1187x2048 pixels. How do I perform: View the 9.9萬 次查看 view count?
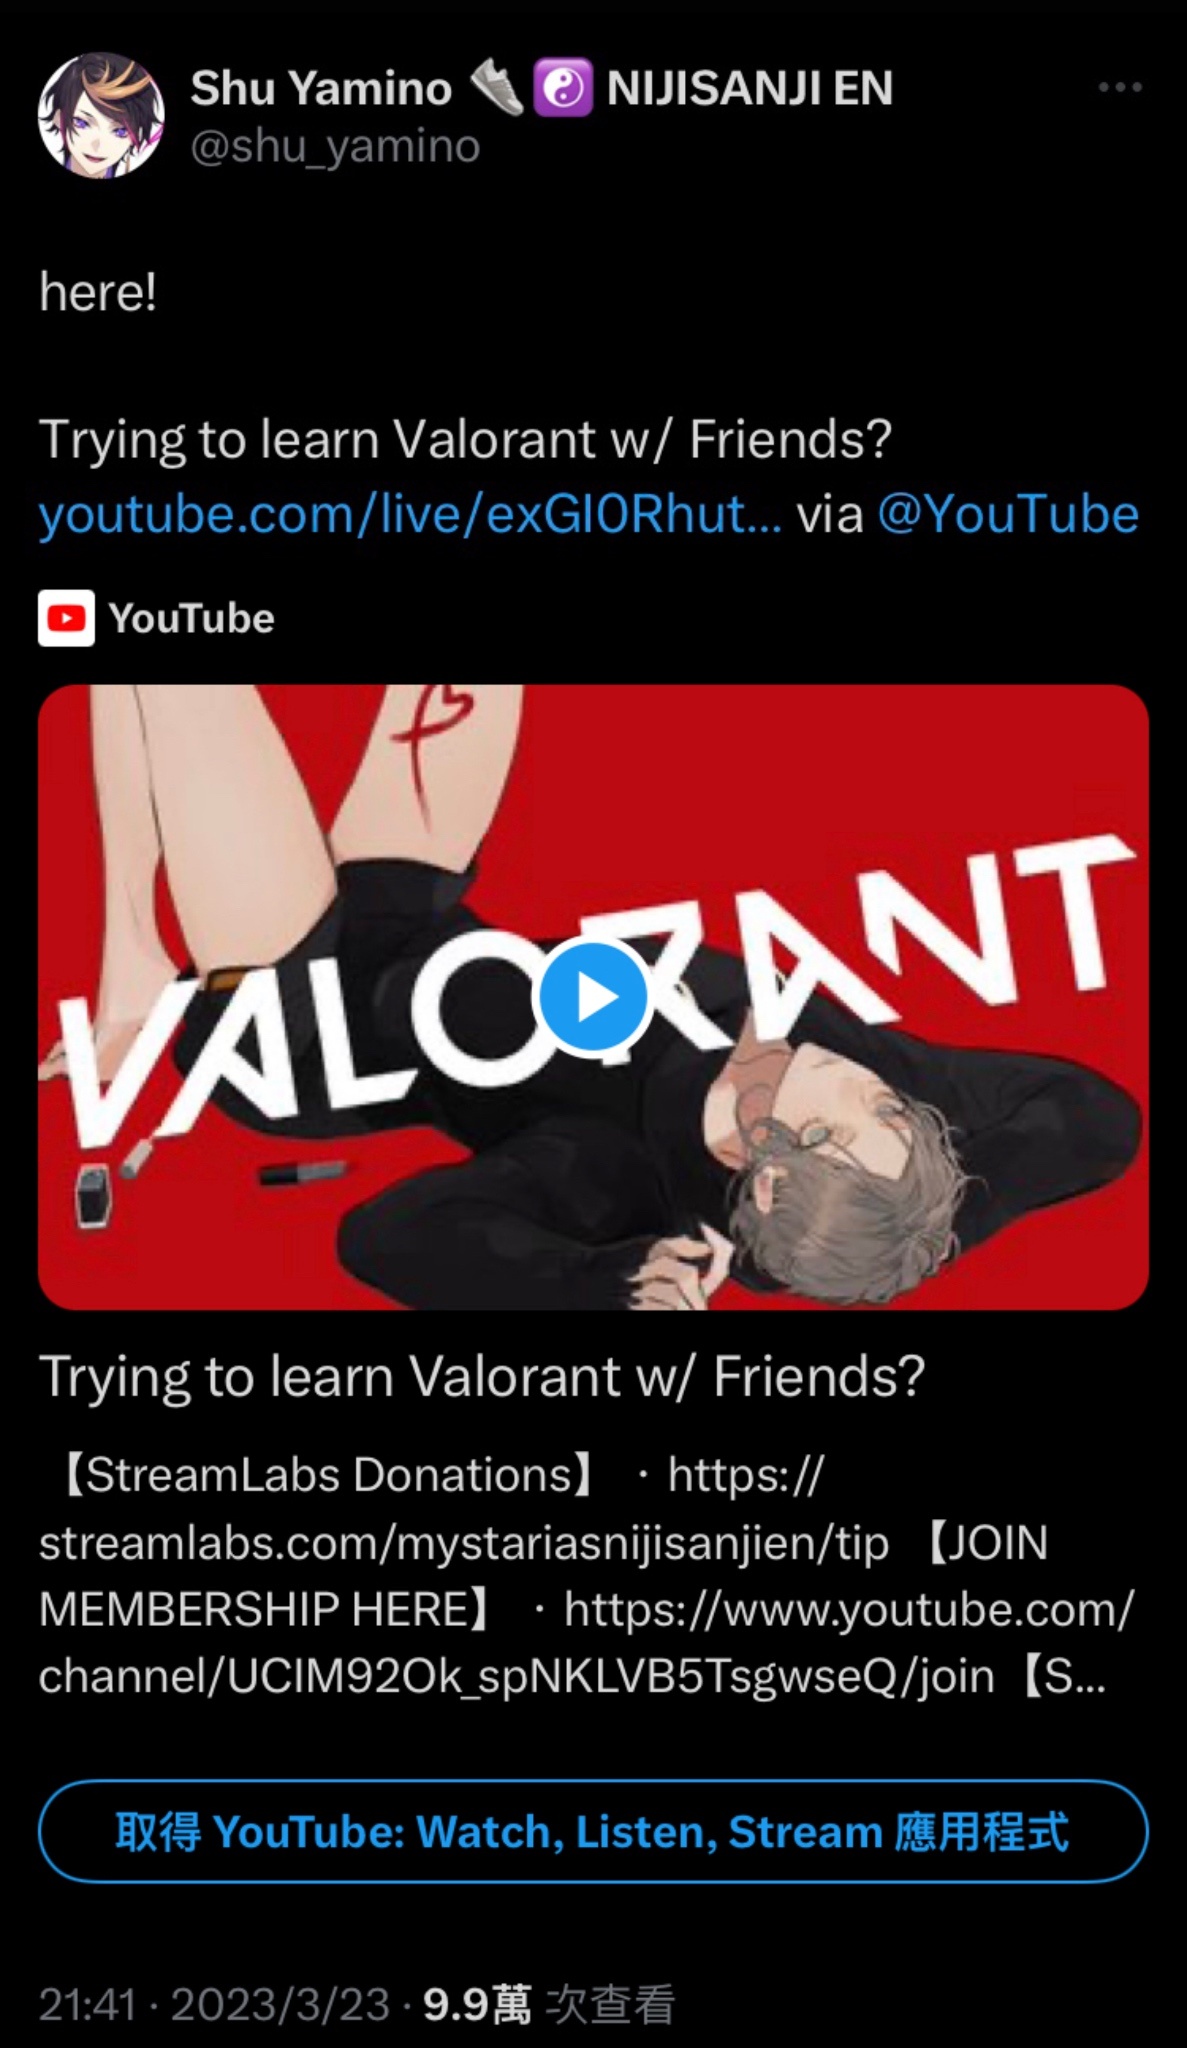coord(549,2005)
